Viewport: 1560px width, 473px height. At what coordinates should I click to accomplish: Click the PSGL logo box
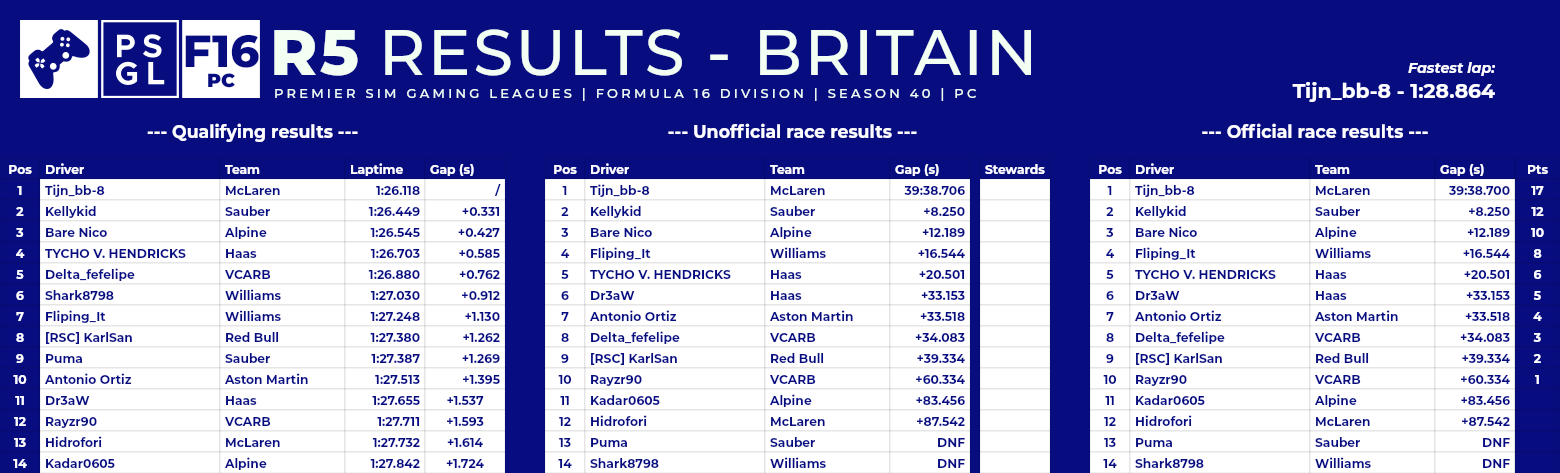click(x=140, y=59)
